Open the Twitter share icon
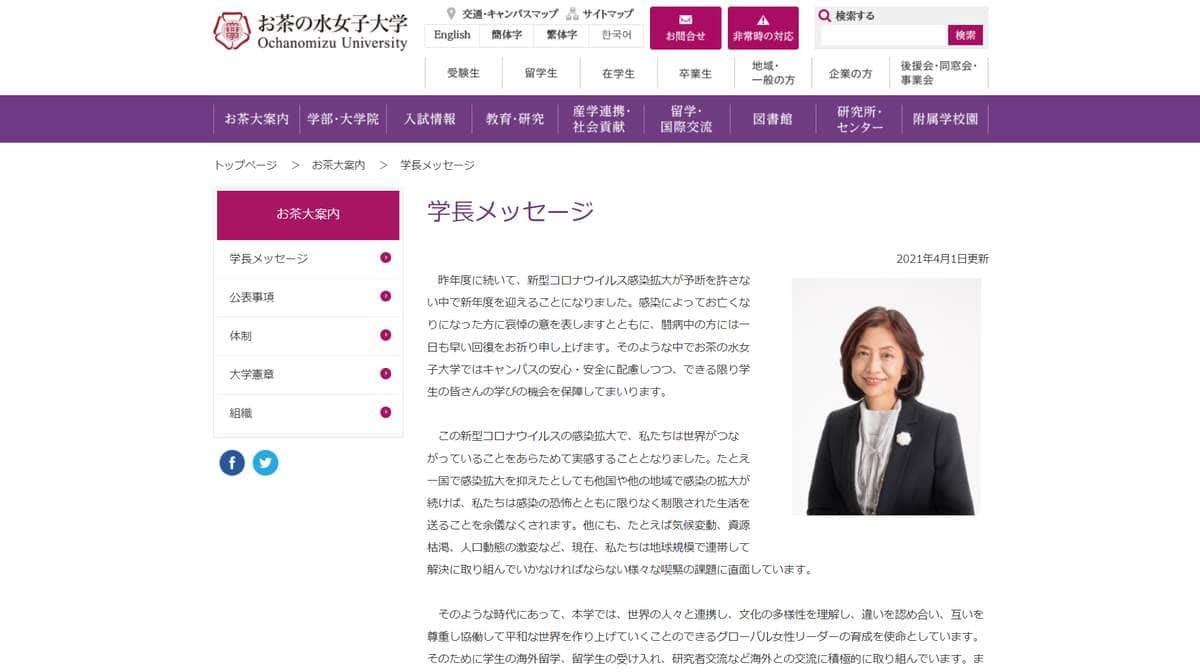Screen dimensions: 1200x672 [x=265, y=462]
